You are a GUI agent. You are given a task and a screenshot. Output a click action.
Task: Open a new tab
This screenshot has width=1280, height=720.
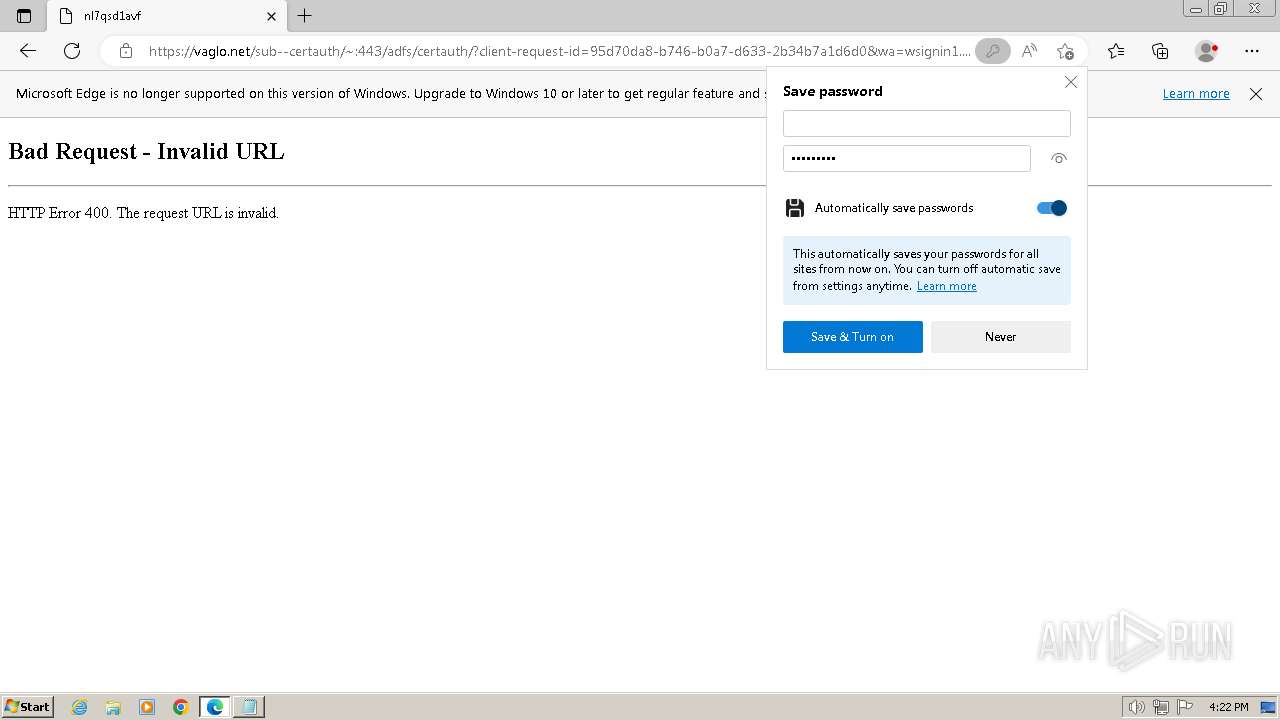pyautogui.click(x=305, y=16)
